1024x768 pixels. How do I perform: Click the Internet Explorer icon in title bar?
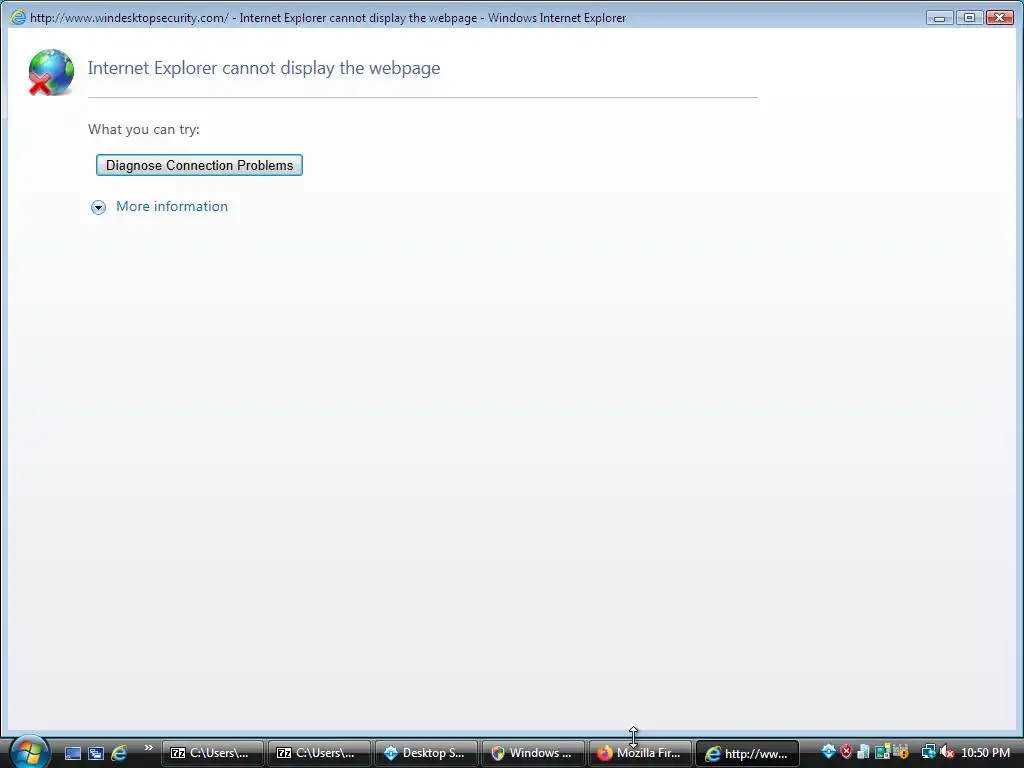[x=18, y=18]
